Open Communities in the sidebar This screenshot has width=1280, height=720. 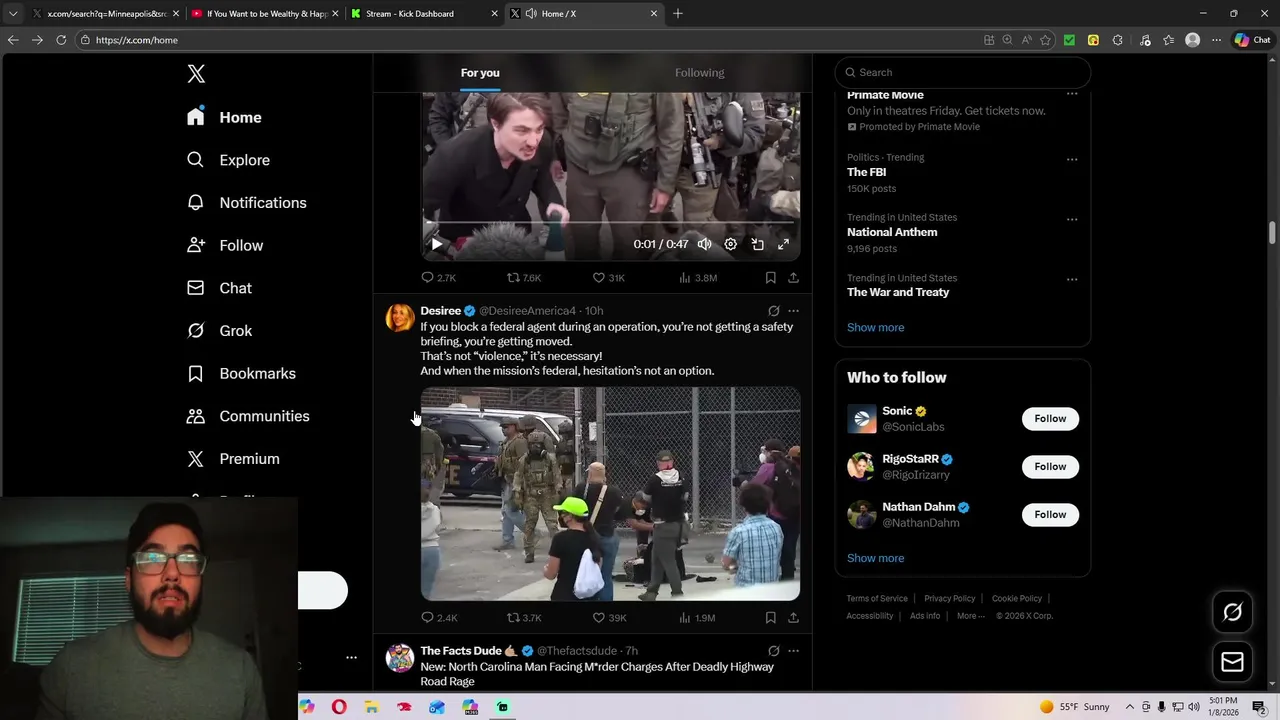[x=248, y=416]
